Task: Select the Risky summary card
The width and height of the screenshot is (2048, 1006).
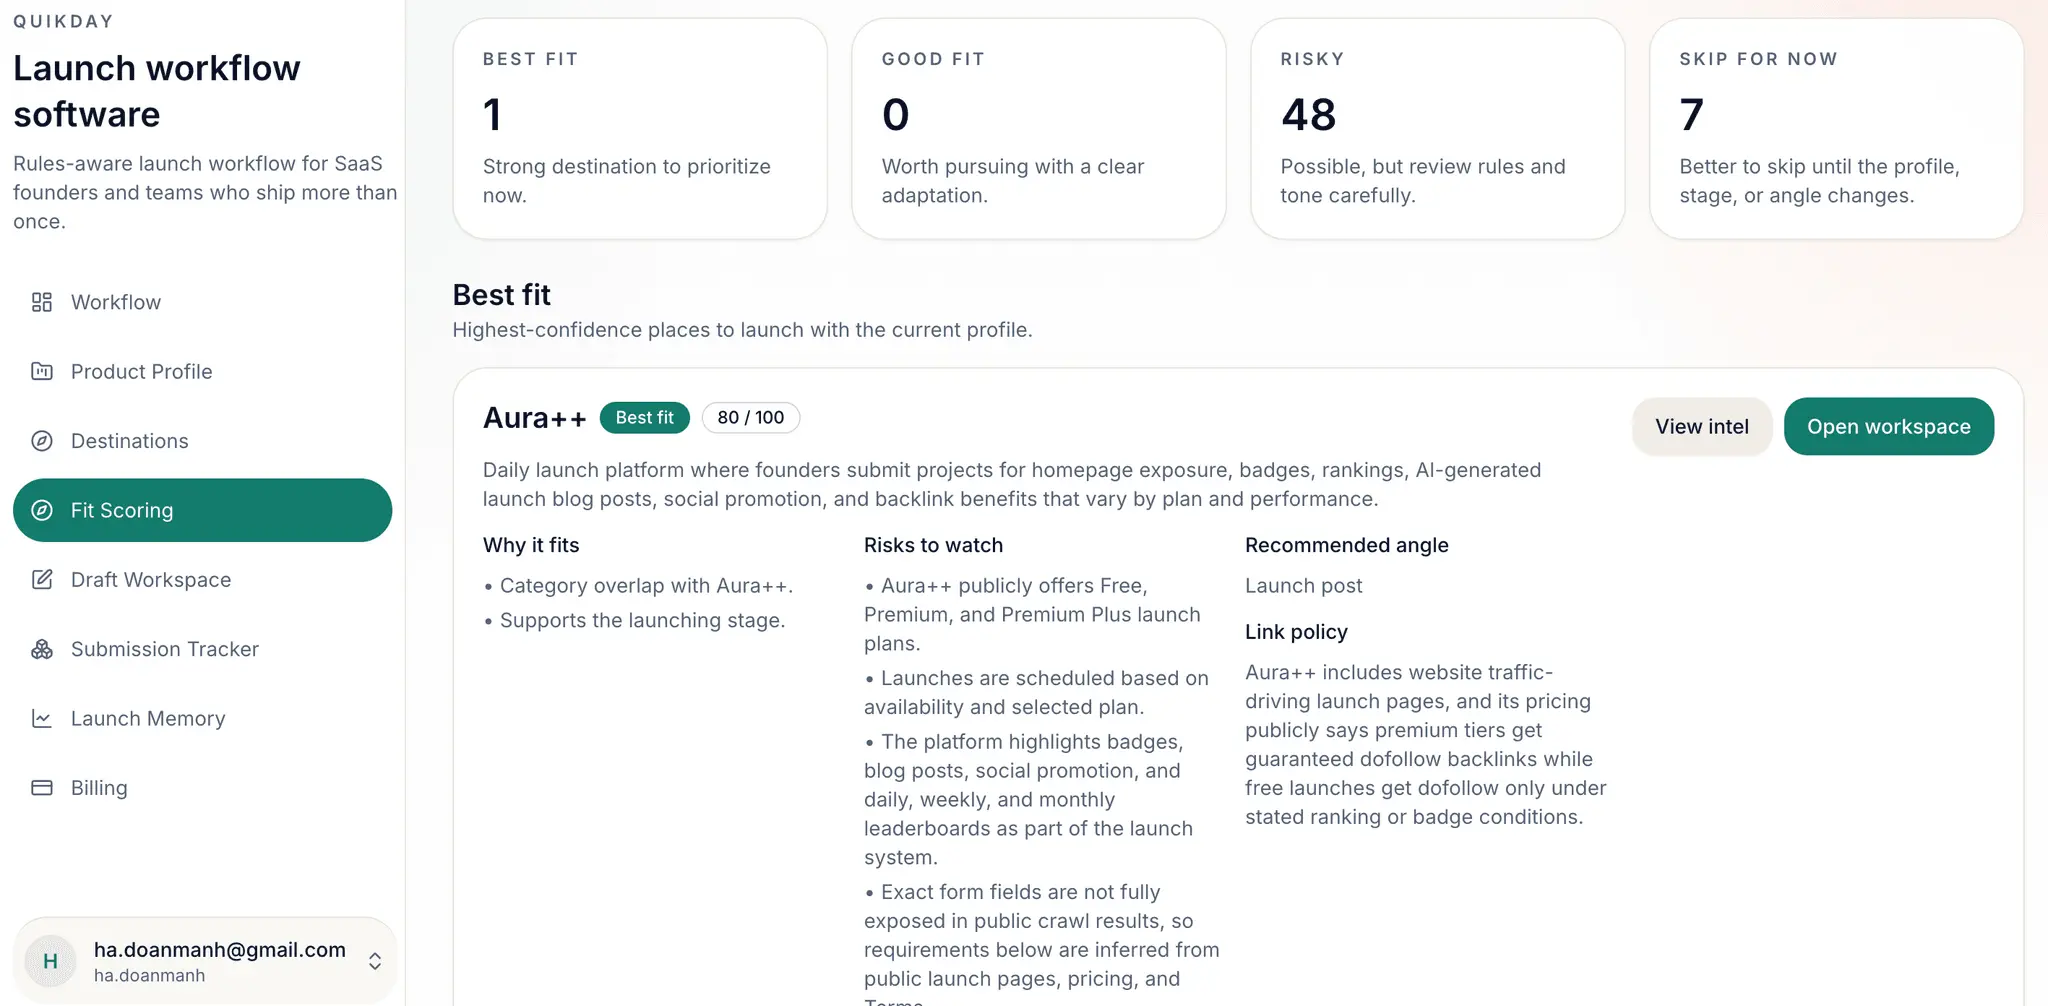Action: [1437, 128]
